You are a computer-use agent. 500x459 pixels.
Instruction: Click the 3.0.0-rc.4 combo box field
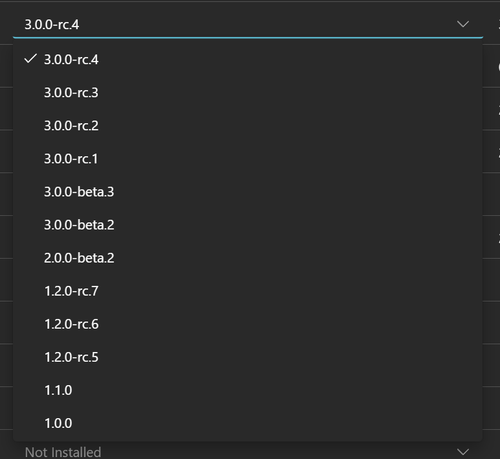(248, 24)
